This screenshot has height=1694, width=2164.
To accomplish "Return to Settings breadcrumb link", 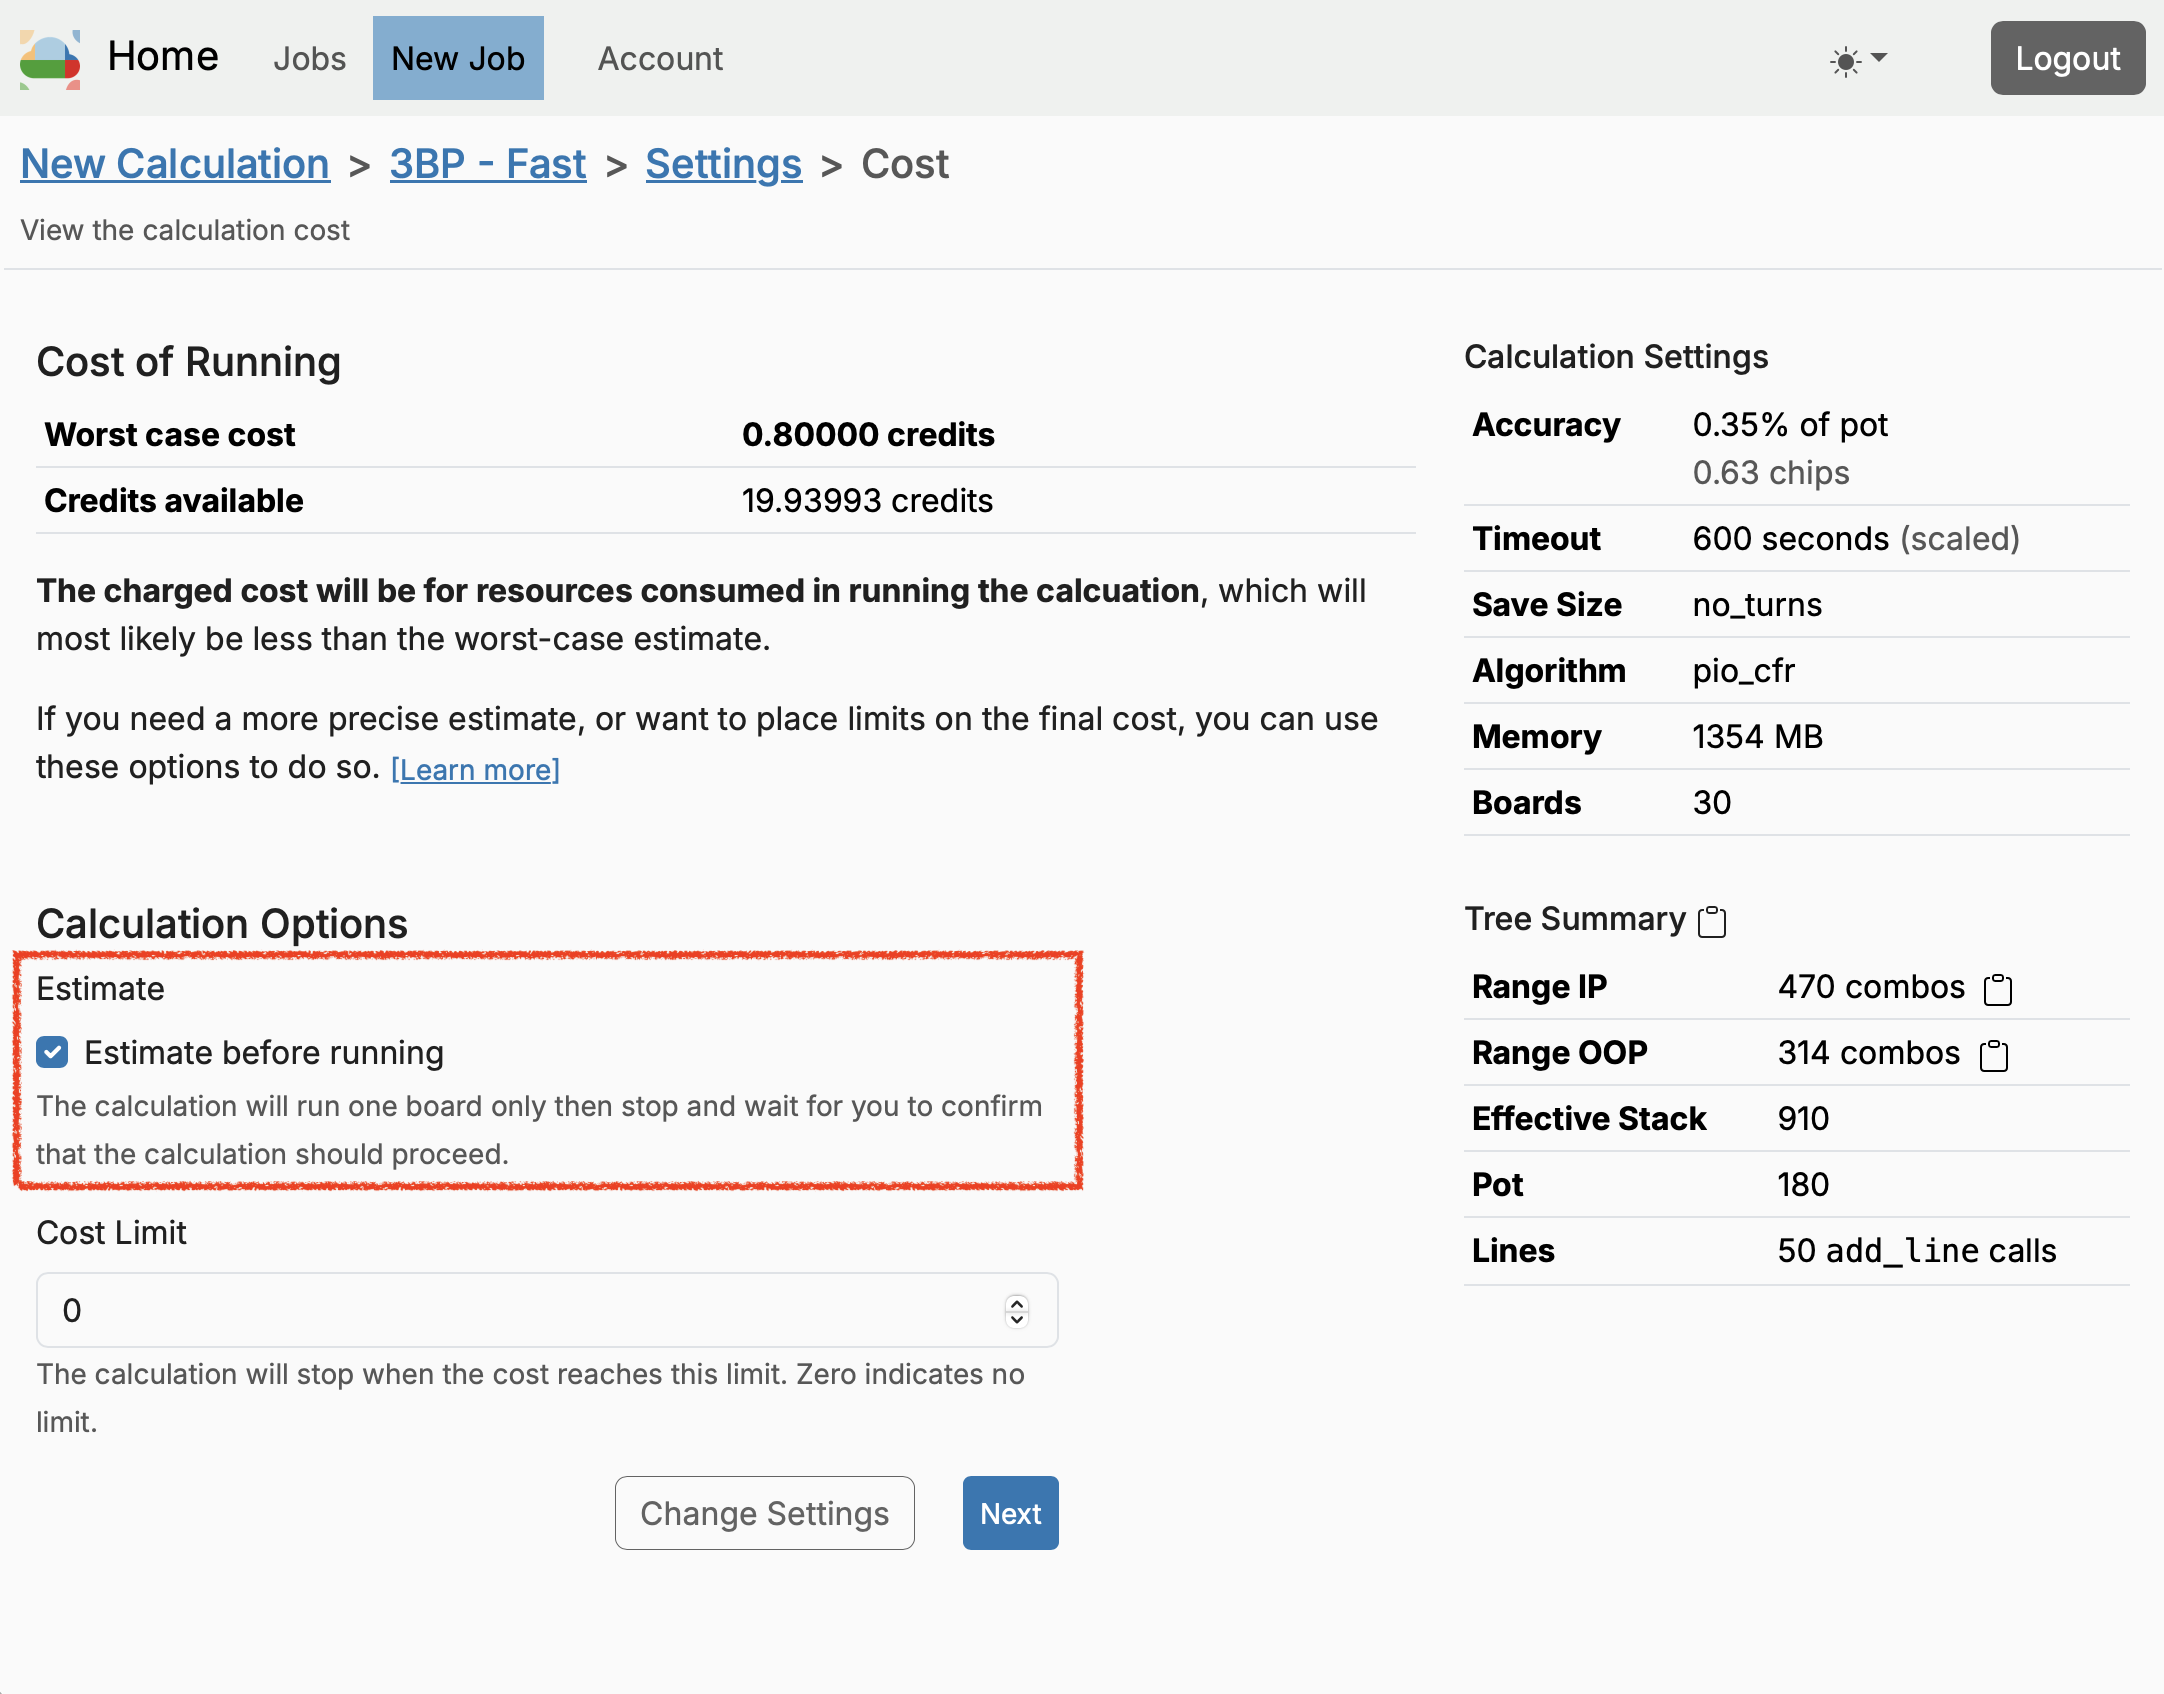I will (723, 164).
